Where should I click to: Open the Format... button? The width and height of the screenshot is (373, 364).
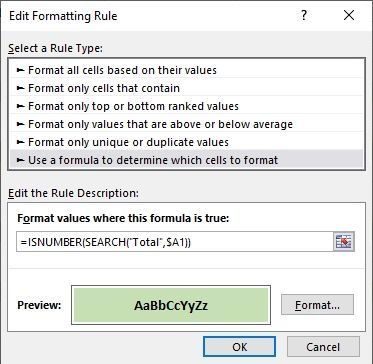coord(317,305)
